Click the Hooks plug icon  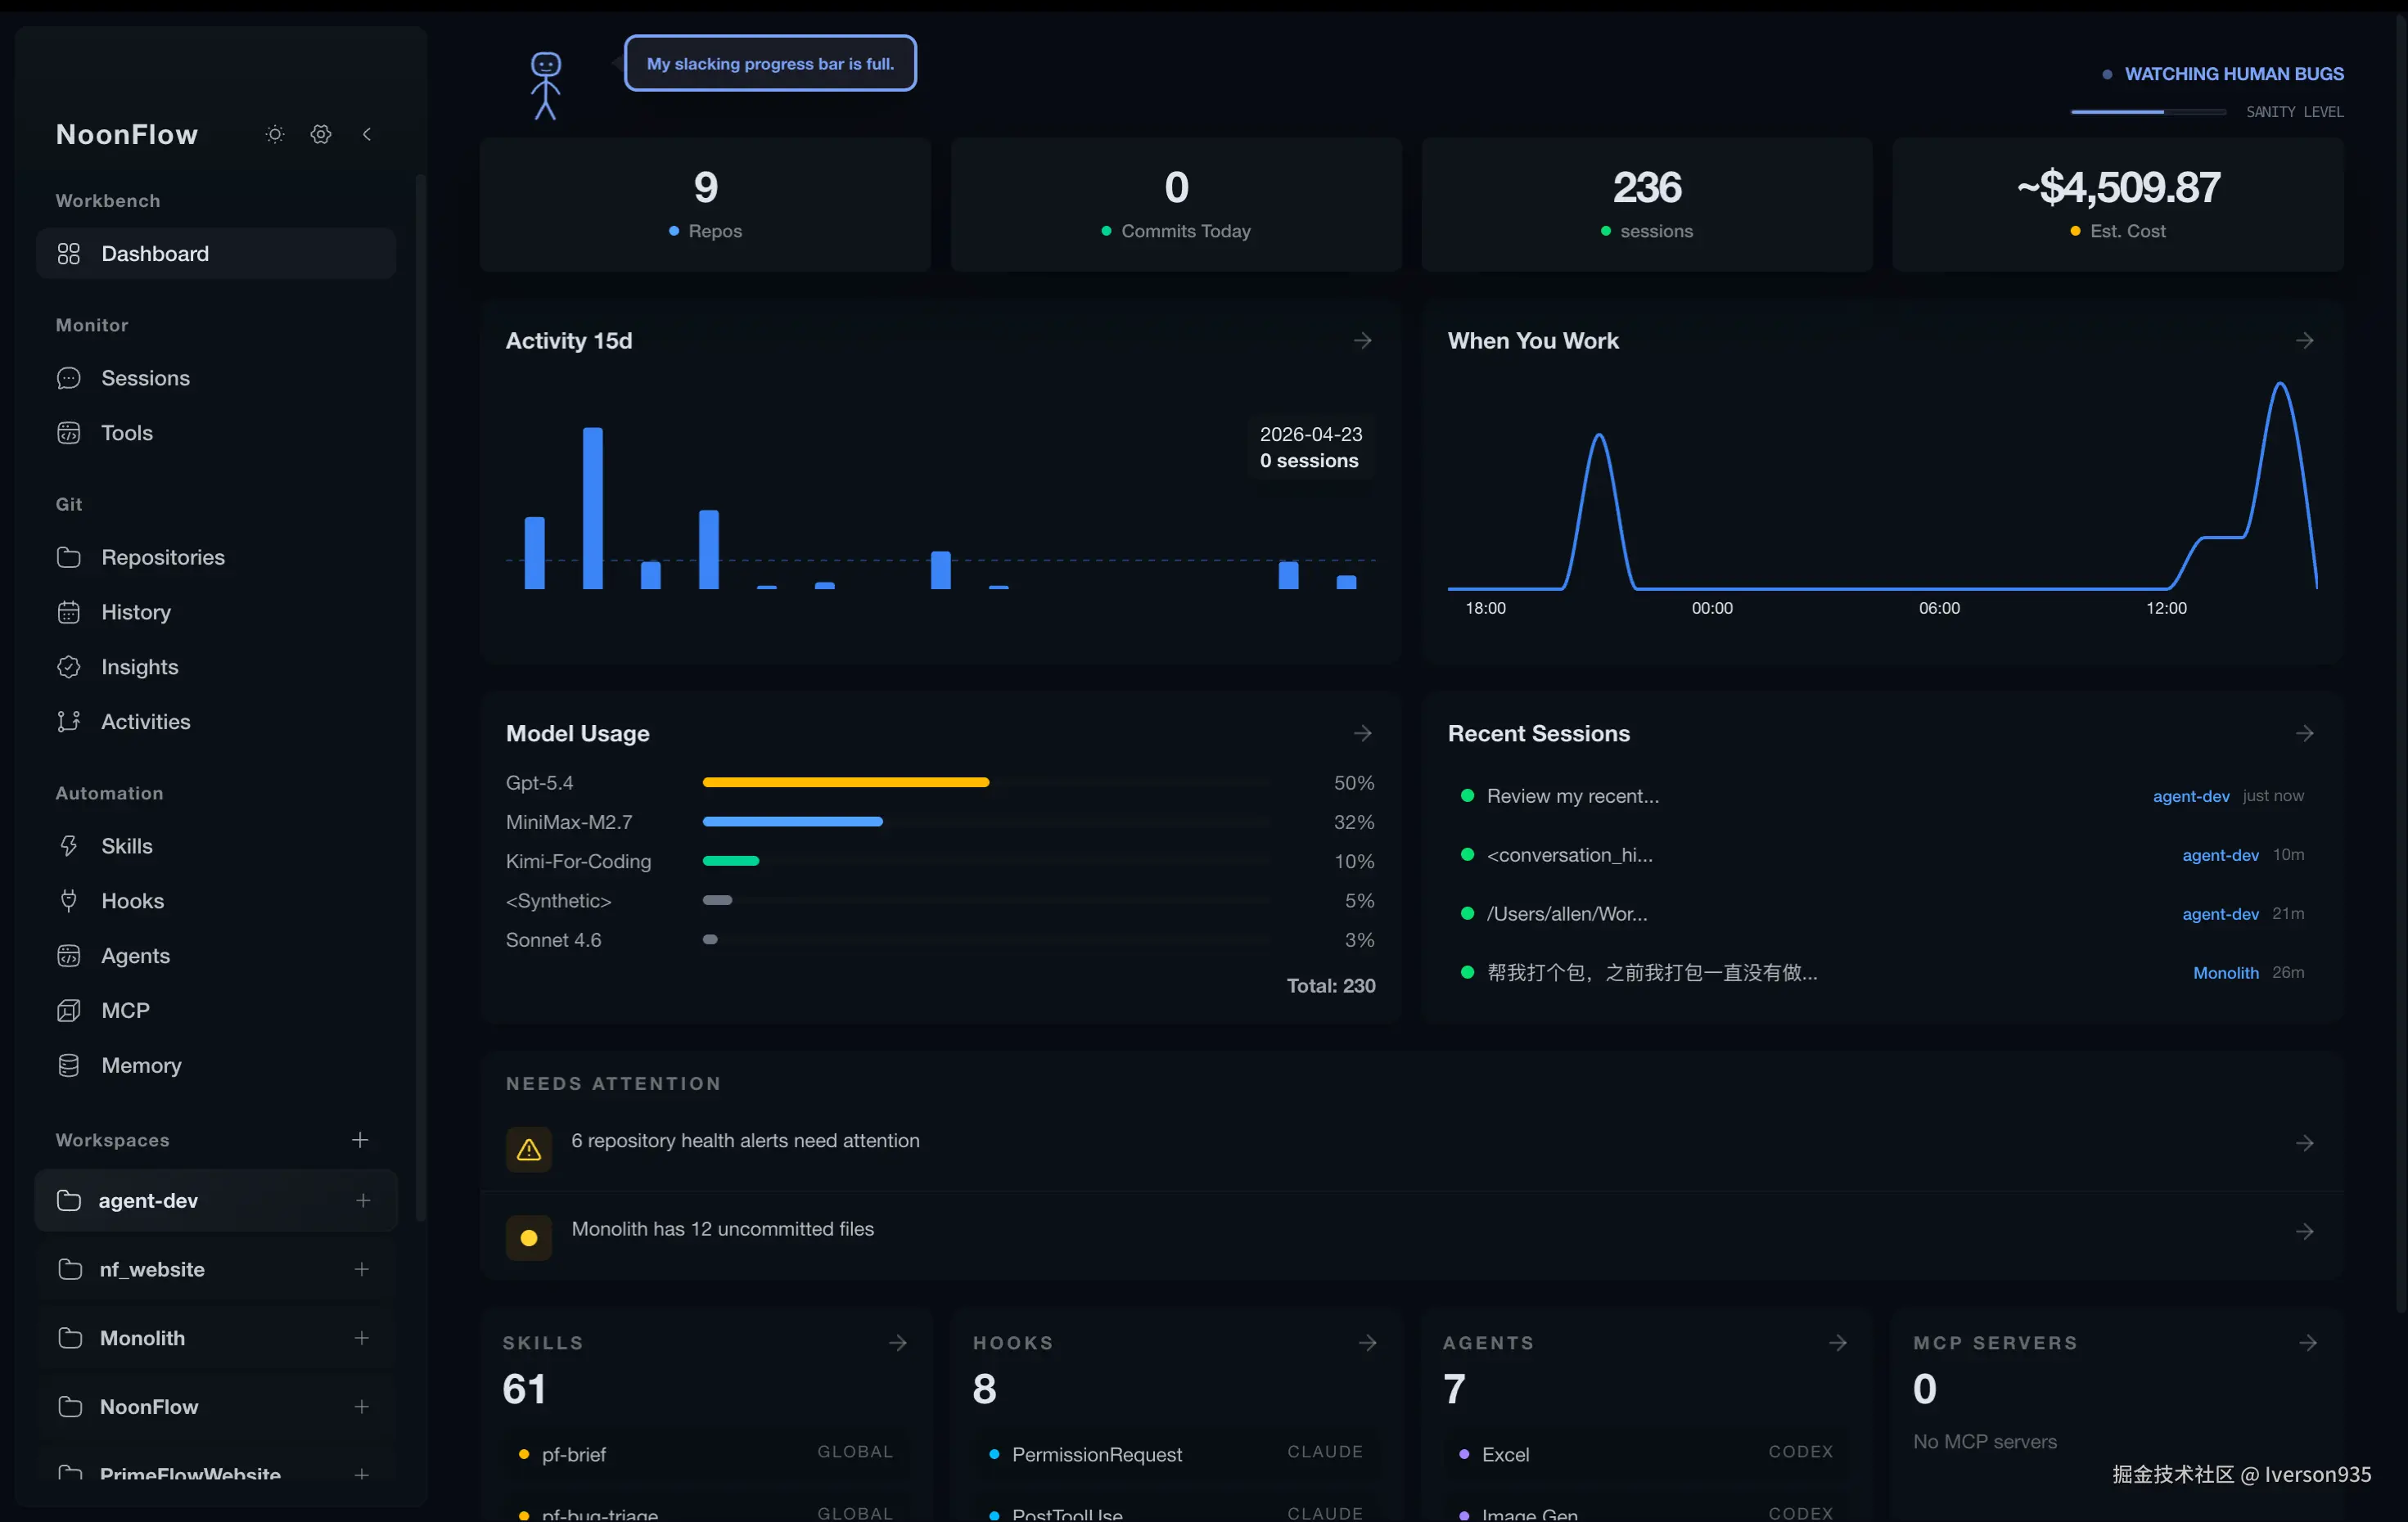pyautogui.click(x=69, y=901)
